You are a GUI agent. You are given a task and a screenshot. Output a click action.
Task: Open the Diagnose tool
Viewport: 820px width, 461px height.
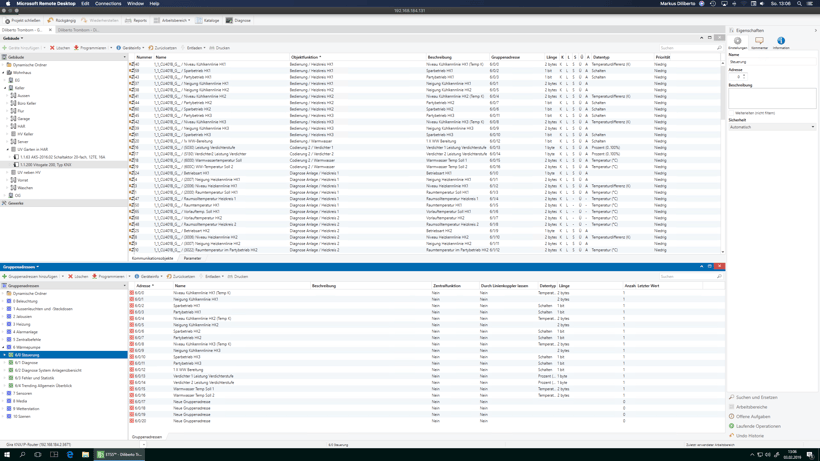point(240,20)
